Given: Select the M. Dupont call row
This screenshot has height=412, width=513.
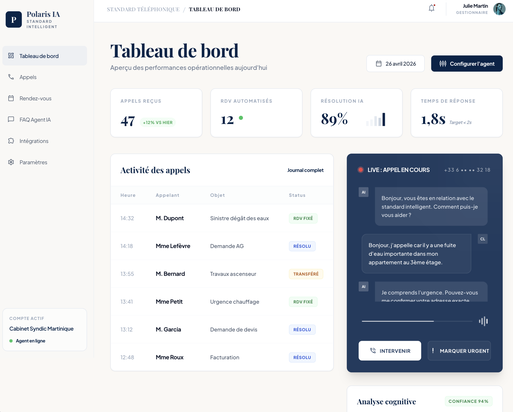Looking at the screenshot, I should pyautogui.click(x=222, y=218).
